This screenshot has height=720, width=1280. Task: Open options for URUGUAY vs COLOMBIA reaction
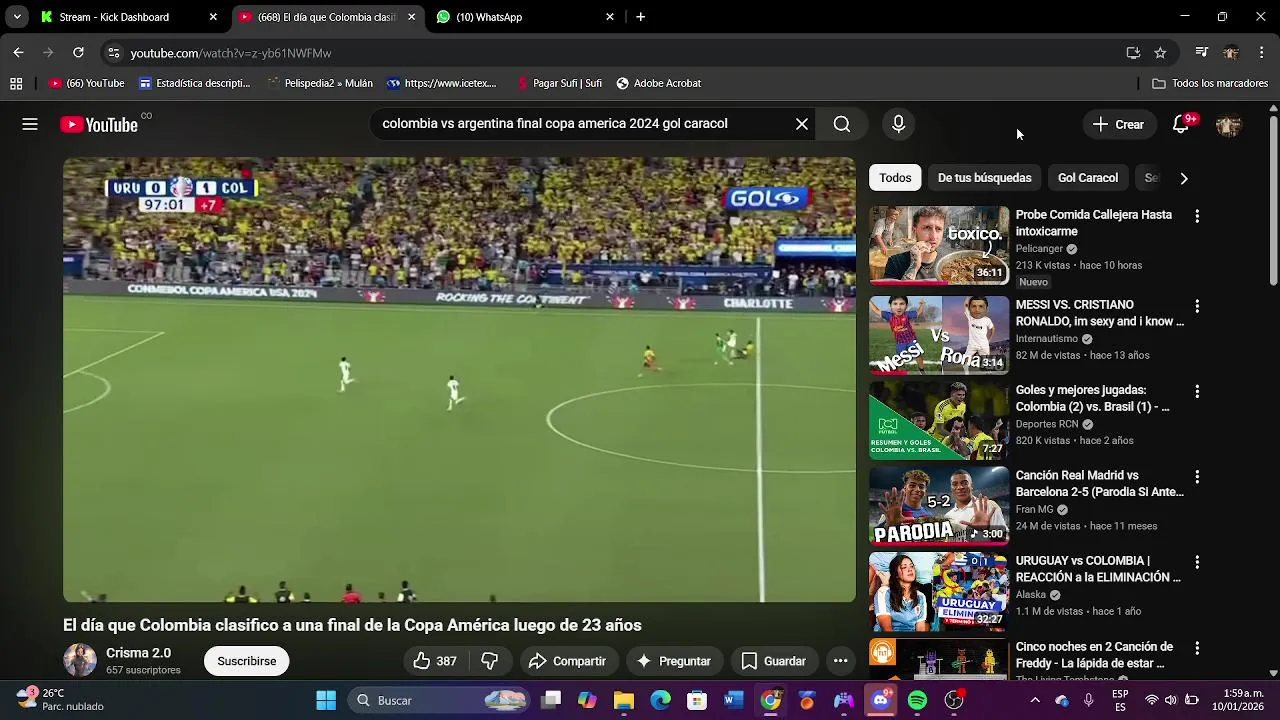click(1197, 562)
